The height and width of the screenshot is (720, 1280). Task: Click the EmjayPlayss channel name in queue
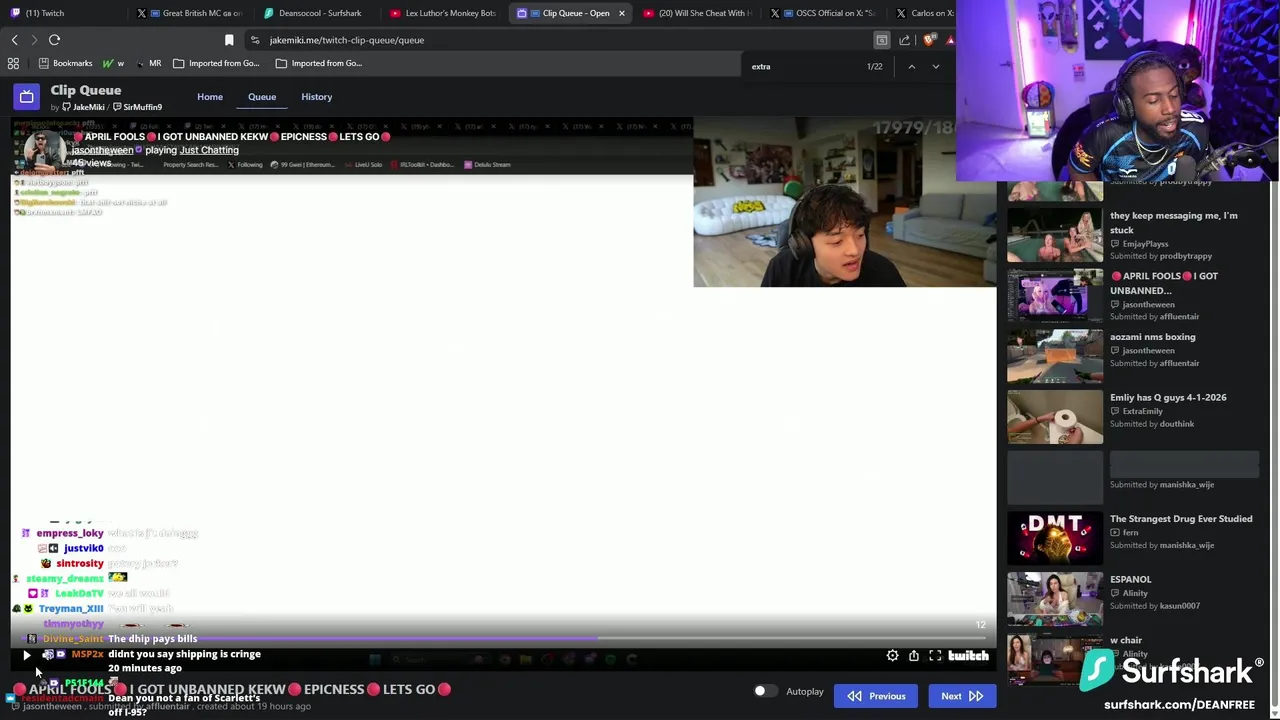pyautogui.click(x=1145, y=244)
